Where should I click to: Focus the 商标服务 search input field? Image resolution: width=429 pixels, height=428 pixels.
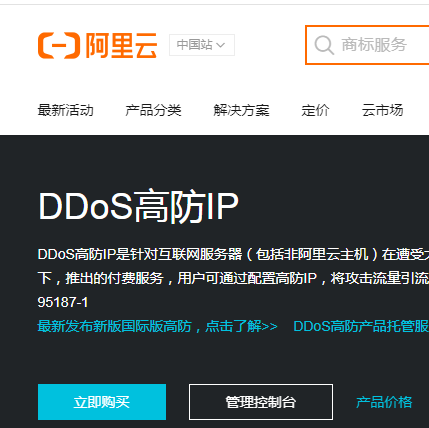click(368, 45)
